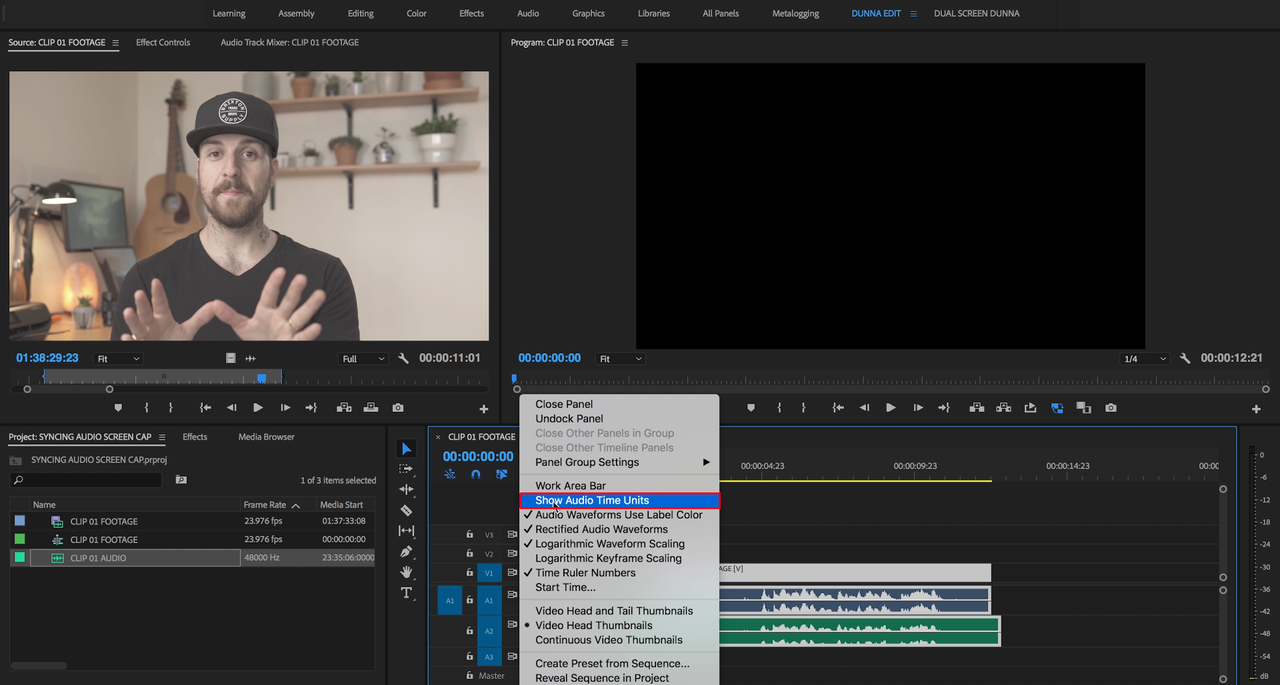This screenshot has height=685, width=1280.
Task: Open Program monitor 1/4 resolution dropdown
Action: pos(1144,358)
